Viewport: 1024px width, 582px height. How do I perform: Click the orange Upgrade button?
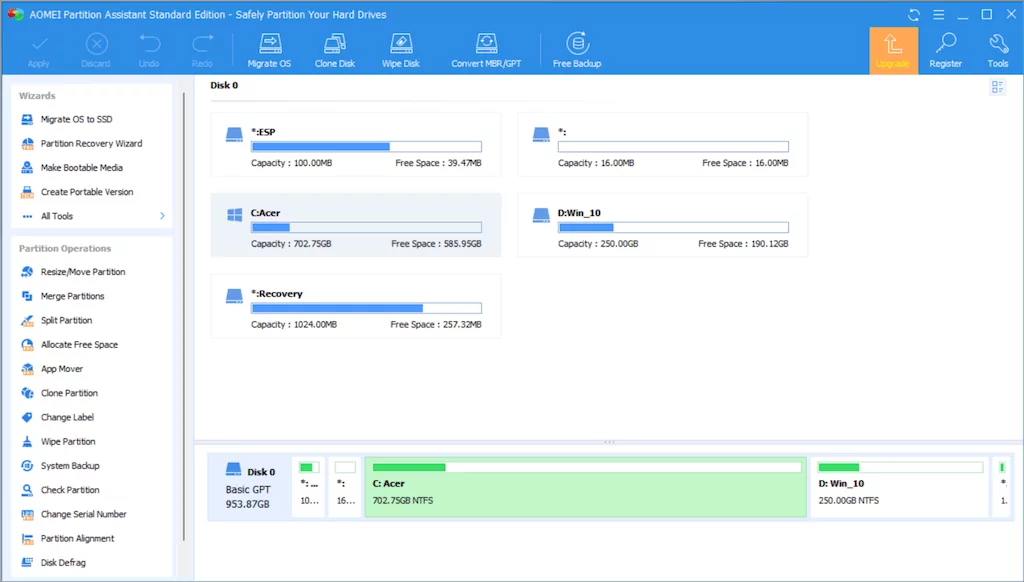pos(893,50)
